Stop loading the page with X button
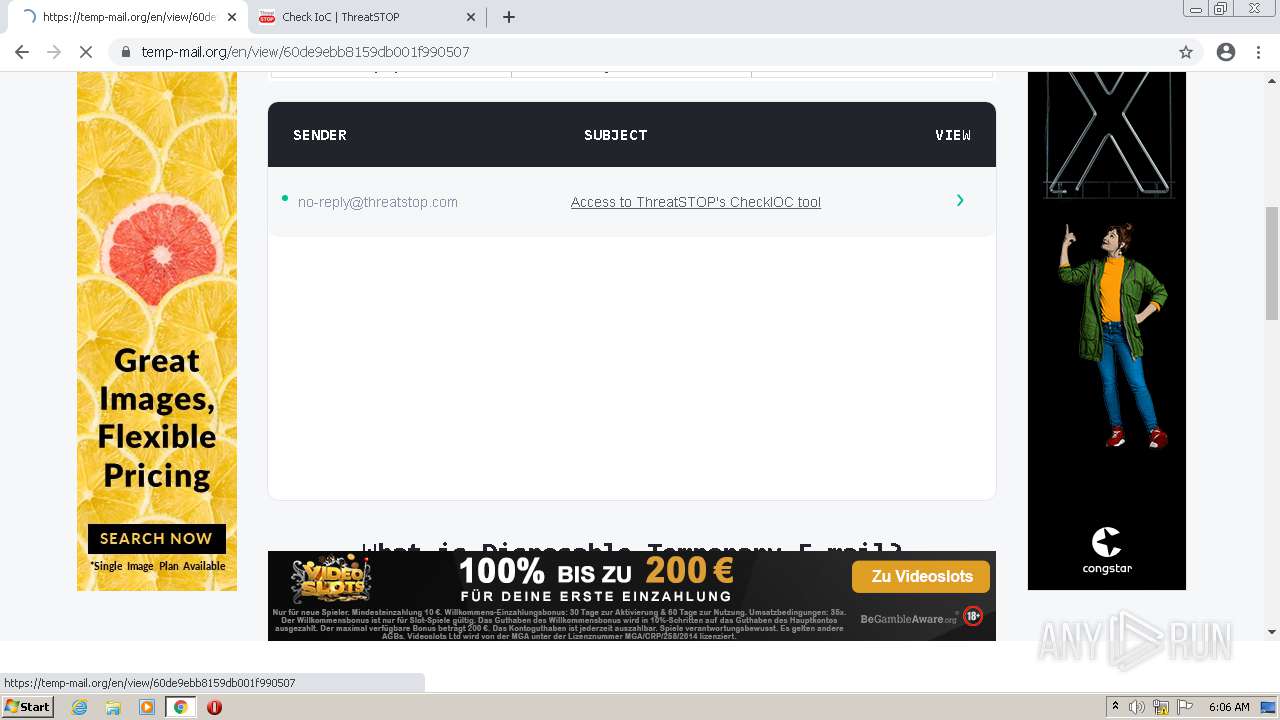The width and height of the screenshot is (1280, 720). 86,52
